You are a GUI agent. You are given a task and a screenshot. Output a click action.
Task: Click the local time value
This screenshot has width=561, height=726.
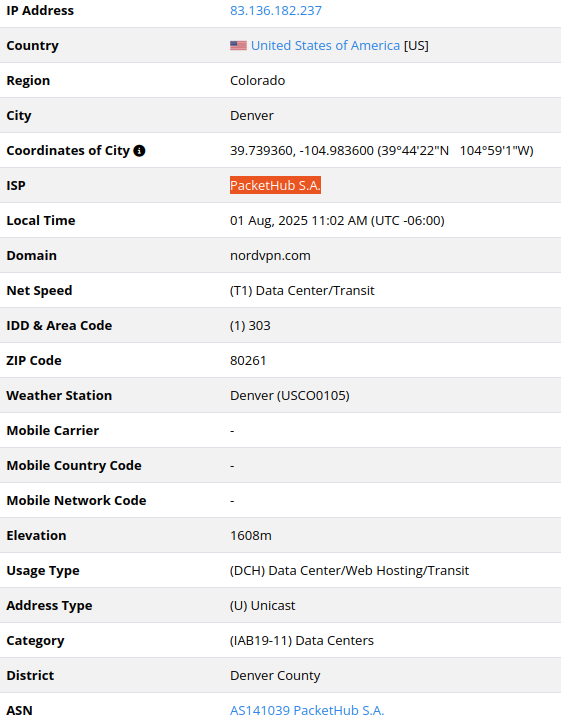coord(337,220)
